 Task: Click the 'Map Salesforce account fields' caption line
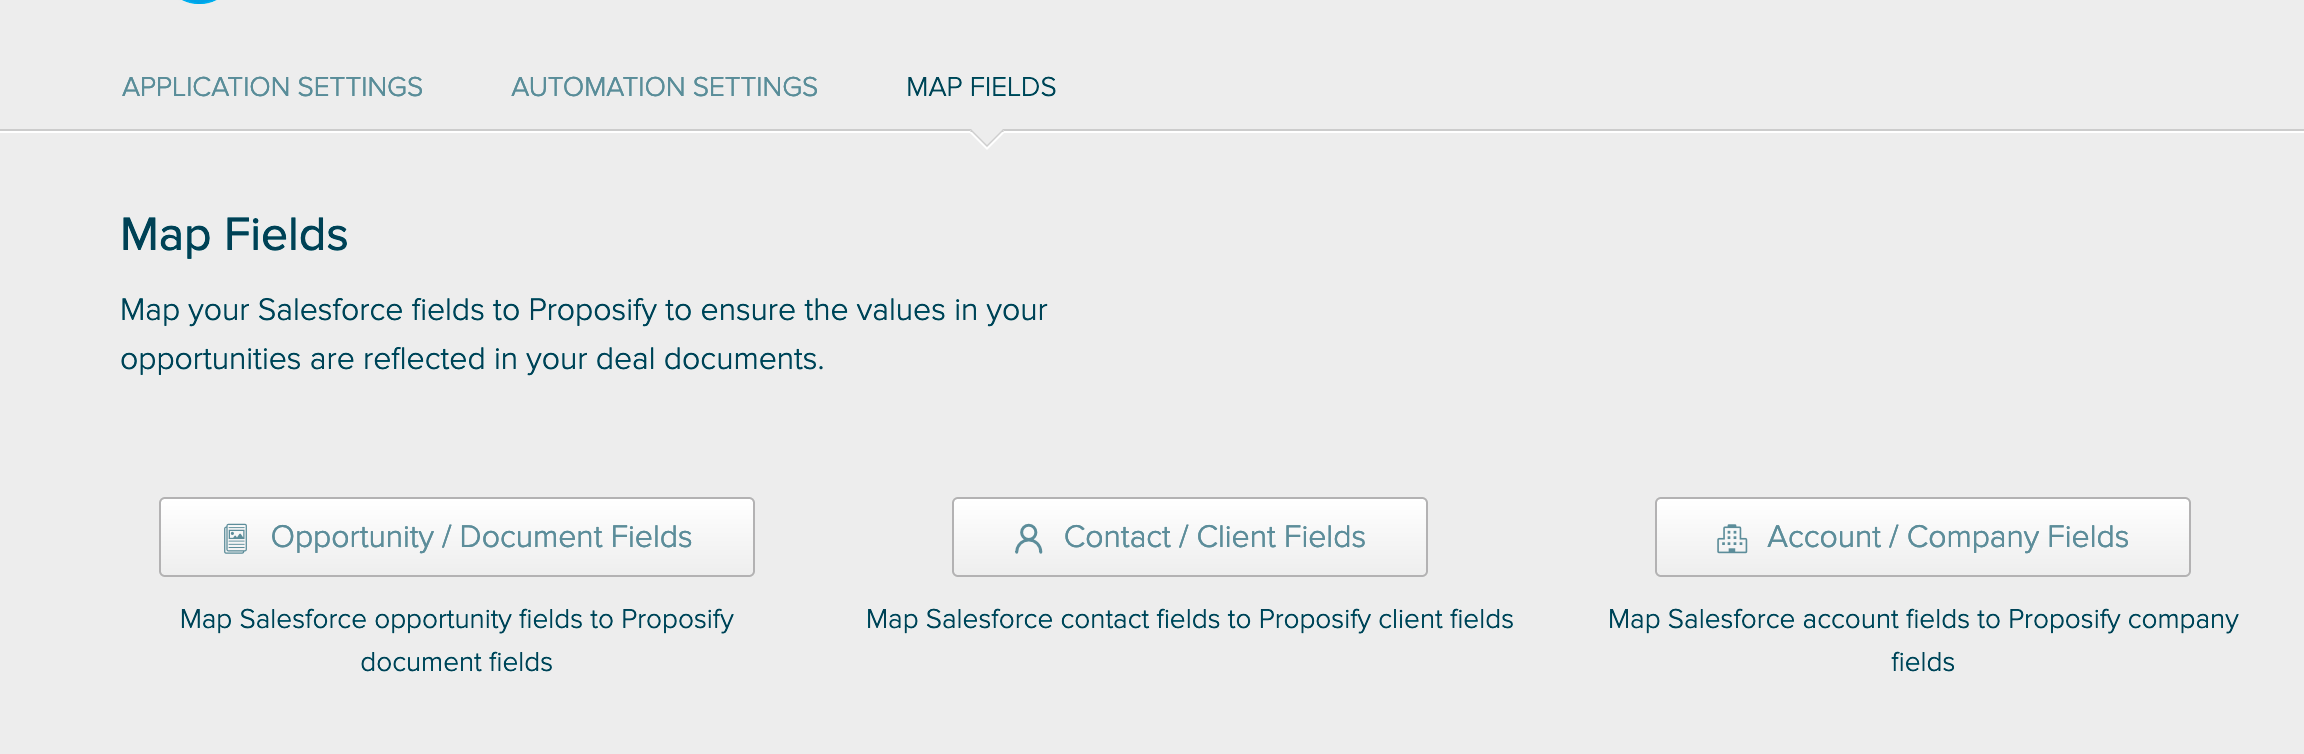[x=1923, y=619]
